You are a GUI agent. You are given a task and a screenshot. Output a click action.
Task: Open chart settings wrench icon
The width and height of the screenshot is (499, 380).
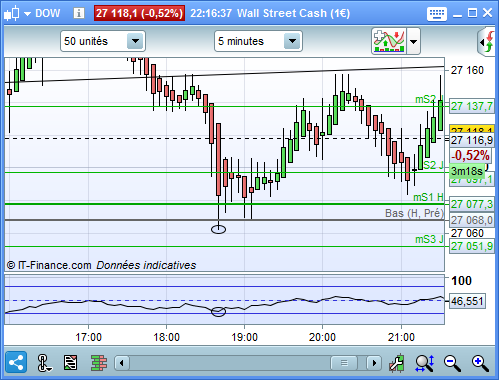(x=397, y=363)
